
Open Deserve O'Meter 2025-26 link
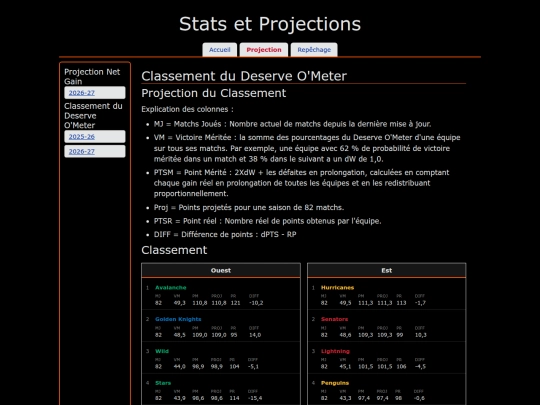point(95,137)
